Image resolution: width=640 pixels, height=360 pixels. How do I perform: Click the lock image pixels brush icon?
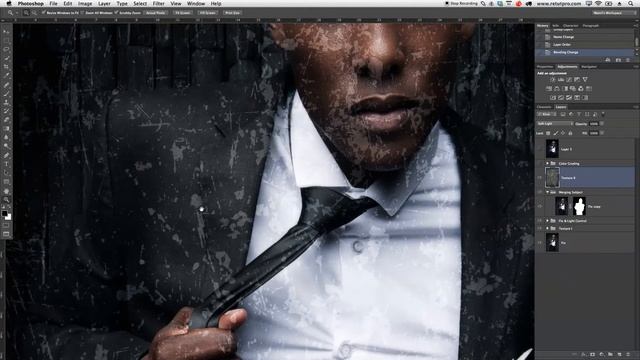556,133
